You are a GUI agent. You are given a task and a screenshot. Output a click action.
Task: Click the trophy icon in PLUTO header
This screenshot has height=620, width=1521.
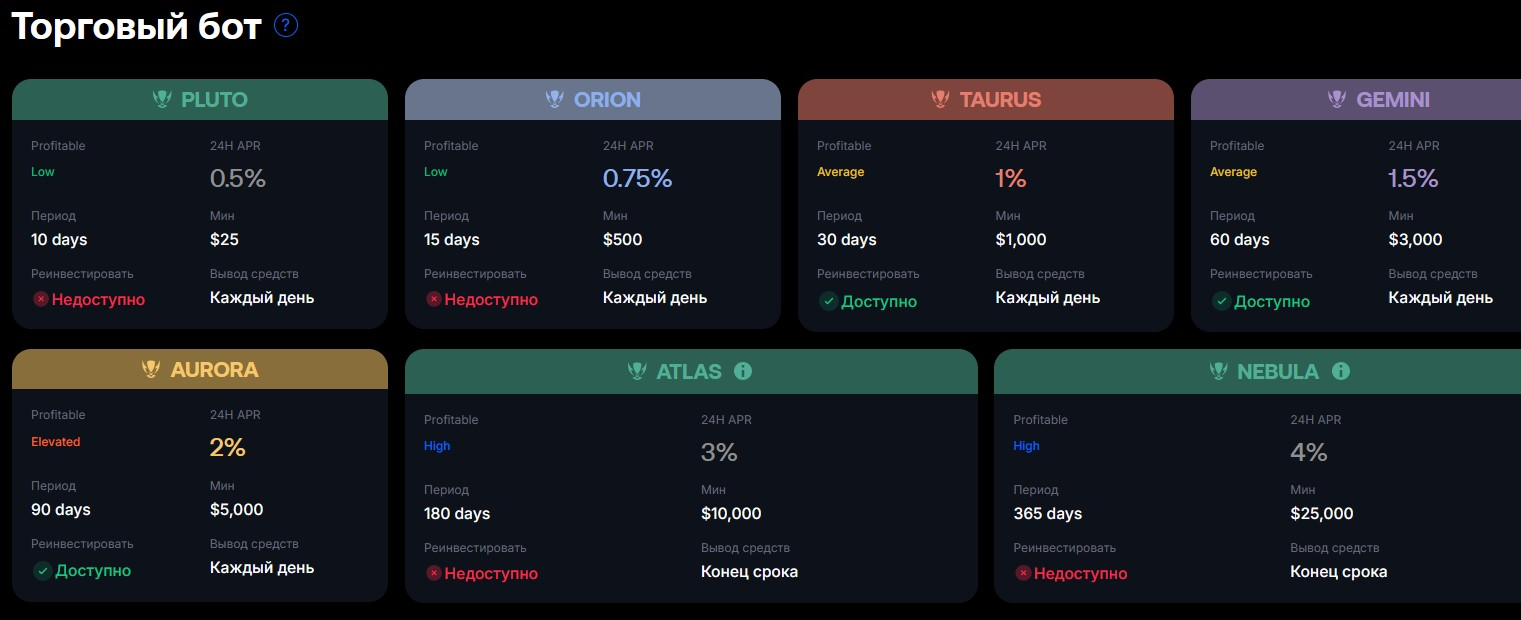click(x=162, y=99)
